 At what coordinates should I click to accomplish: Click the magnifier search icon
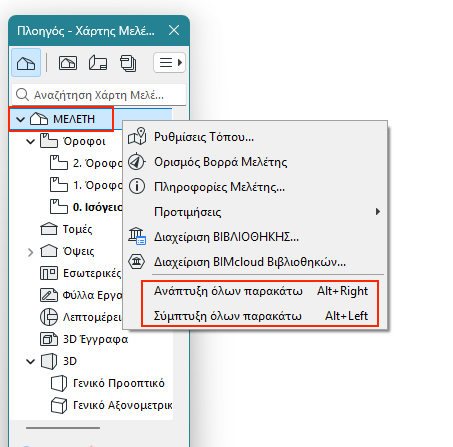point(22,95)
